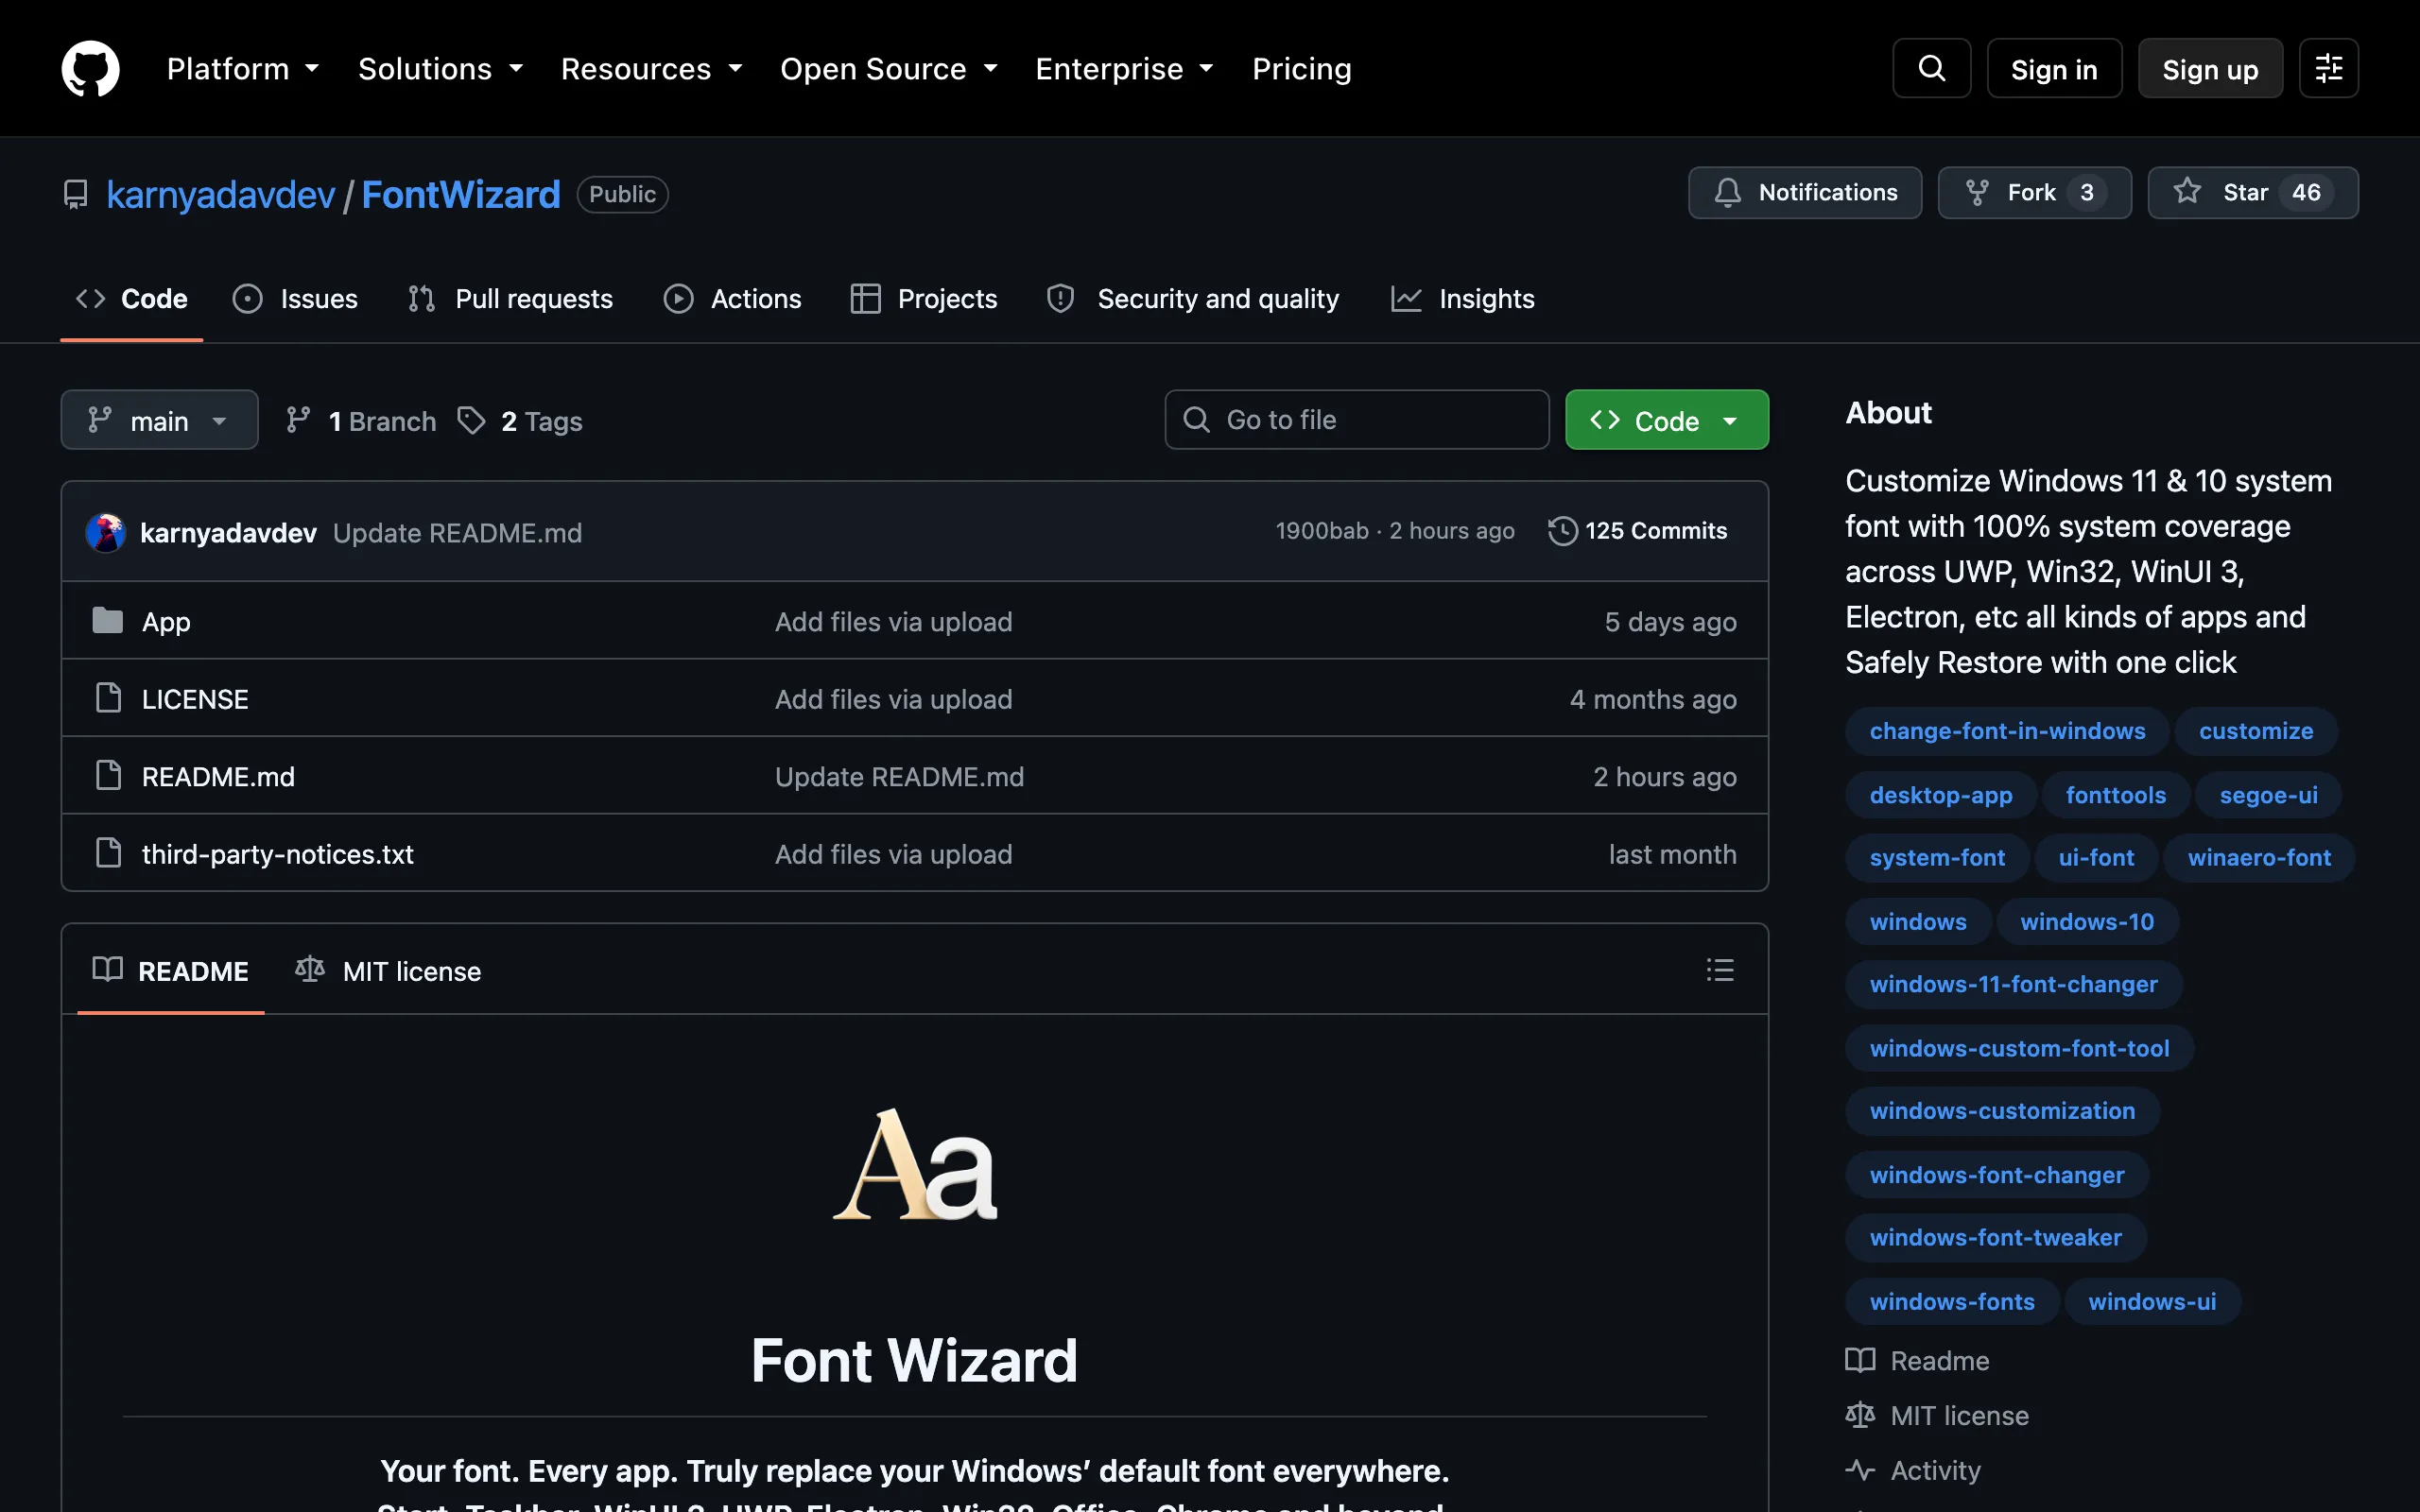Open the windows-fonts topic tag
The height and width of the screenshot is (1512, 2420).
coord(1952,1301)
